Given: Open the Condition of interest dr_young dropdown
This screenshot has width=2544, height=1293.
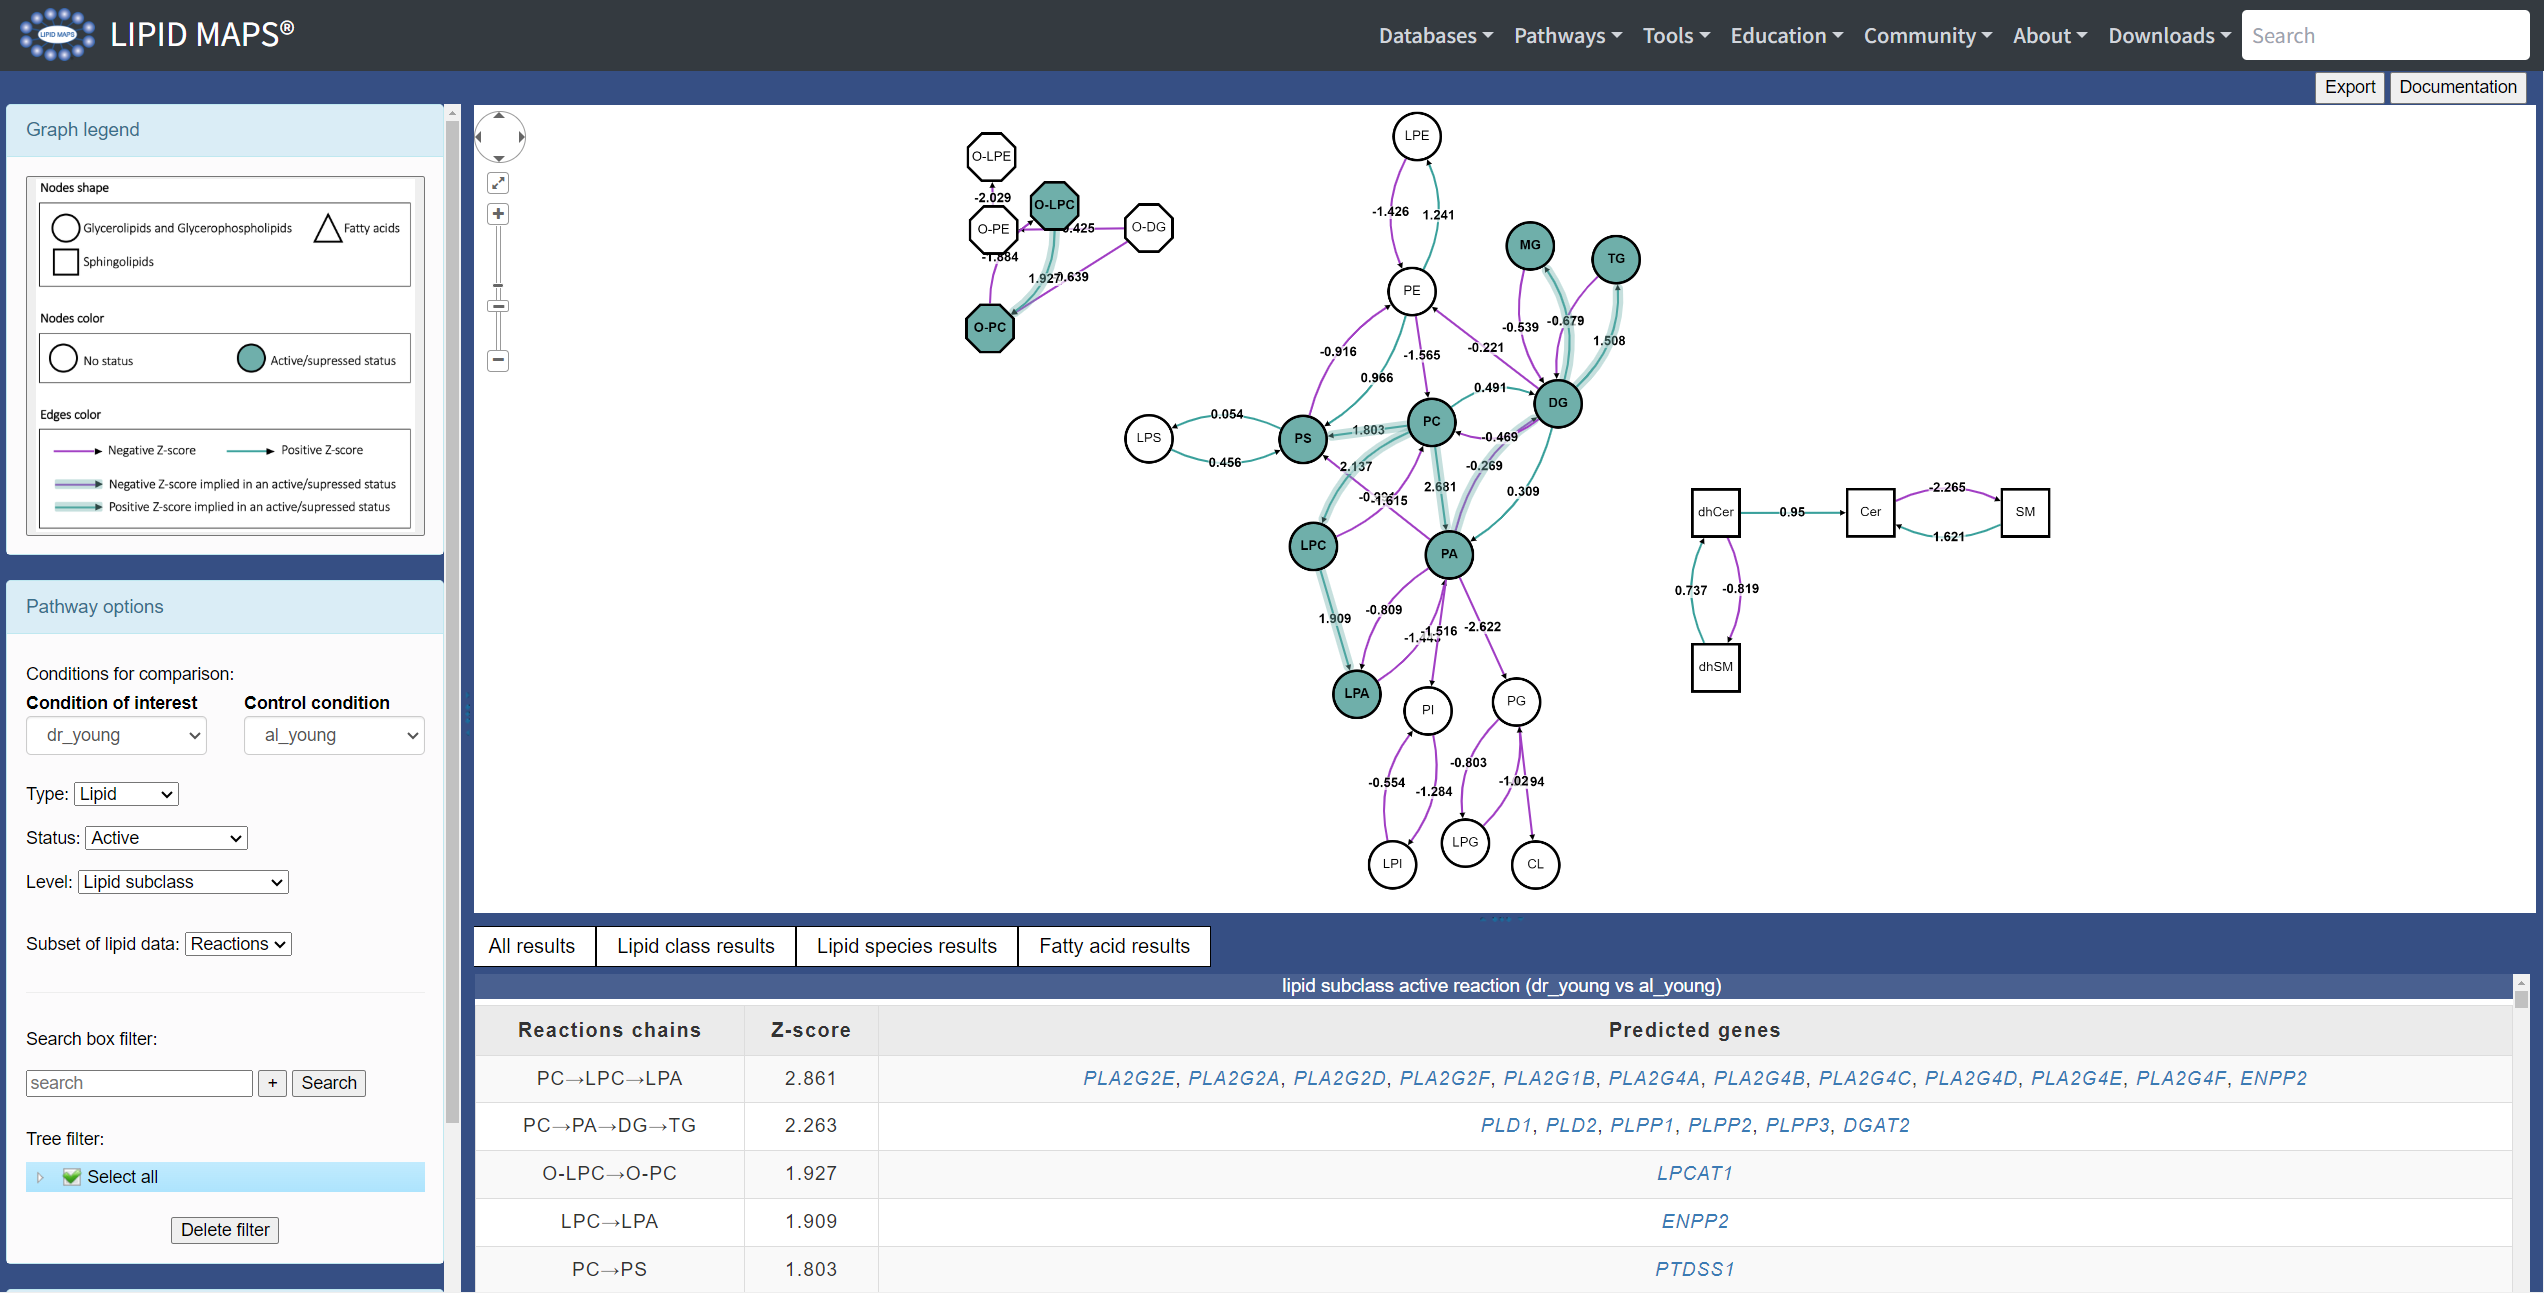Looking at the screenshot, I should click(x=116, y=735).
